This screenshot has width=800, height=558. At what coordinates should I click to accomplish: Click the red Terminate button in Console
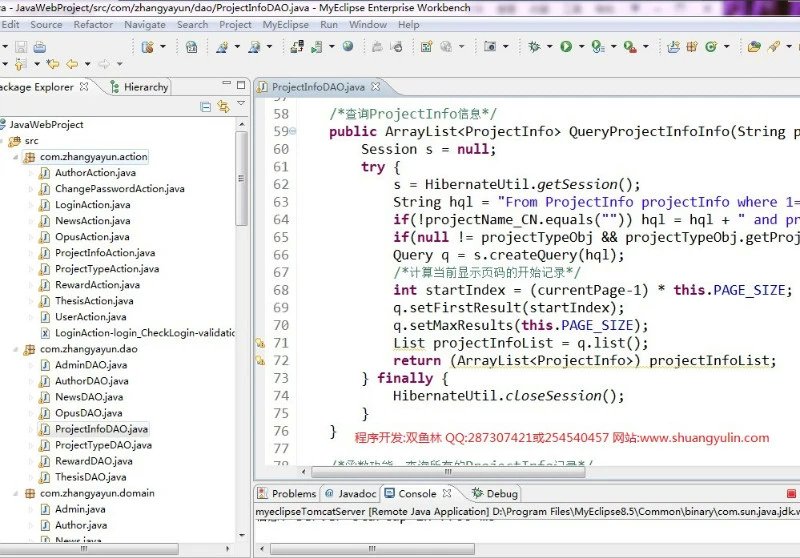point(791,493)
